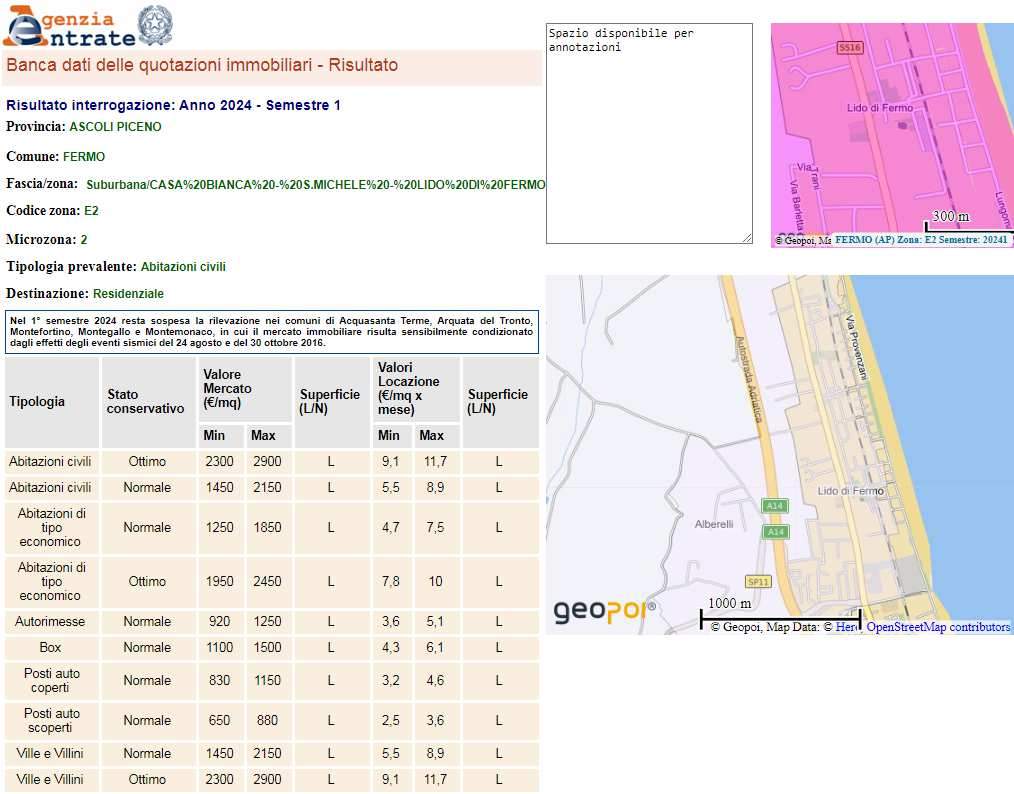Screen dimensions: 1014x794
Task: Open the OpenStreetMap contributors link
Action: (938, 627)
